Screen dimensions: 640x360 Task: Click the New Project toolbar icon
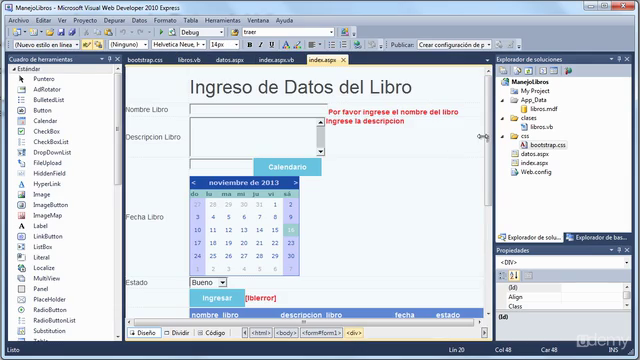point(17,32)
